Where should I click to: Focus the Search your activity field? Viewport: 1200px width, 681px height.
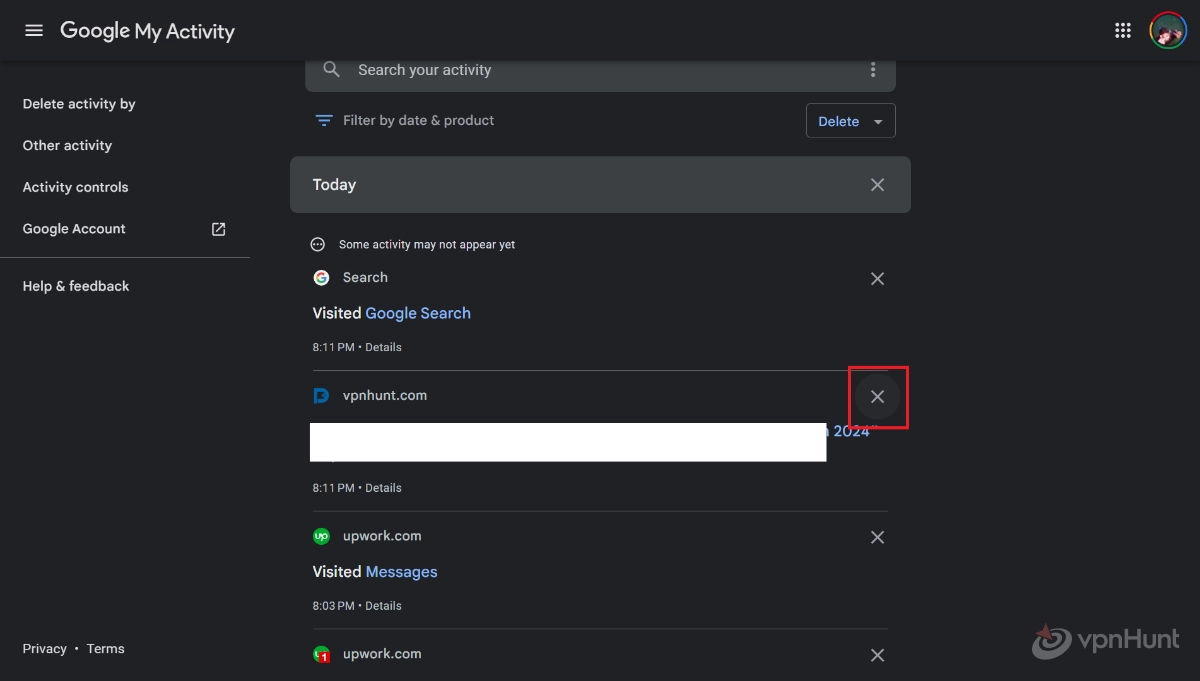(600, 70)
